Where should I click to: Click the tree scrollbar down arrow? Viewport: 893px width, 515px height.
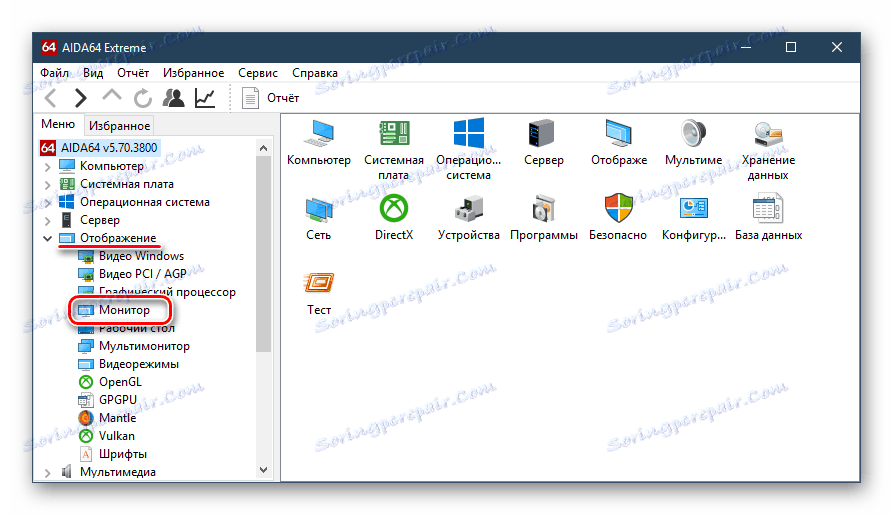(263, 470)
